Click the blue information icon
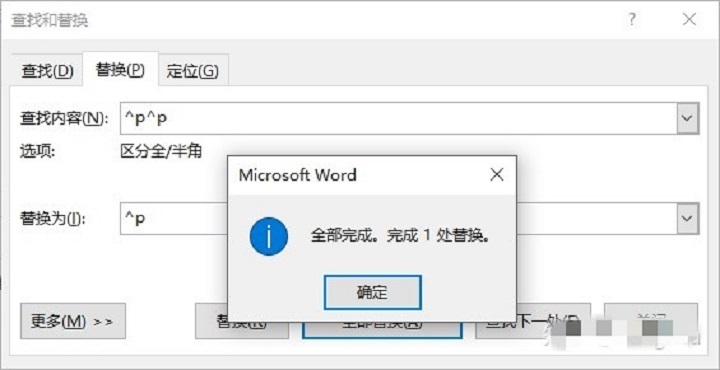Viewport: 720px width, 370px height. coord(269,236)
